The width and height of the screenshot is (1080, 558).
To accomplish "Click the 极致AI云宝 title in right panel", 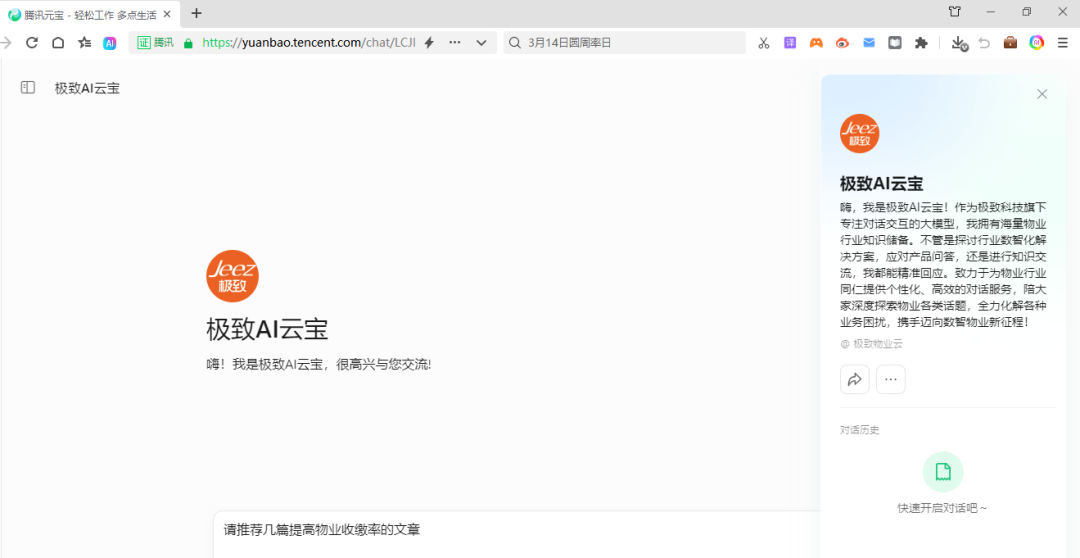I will click(881, 184).
